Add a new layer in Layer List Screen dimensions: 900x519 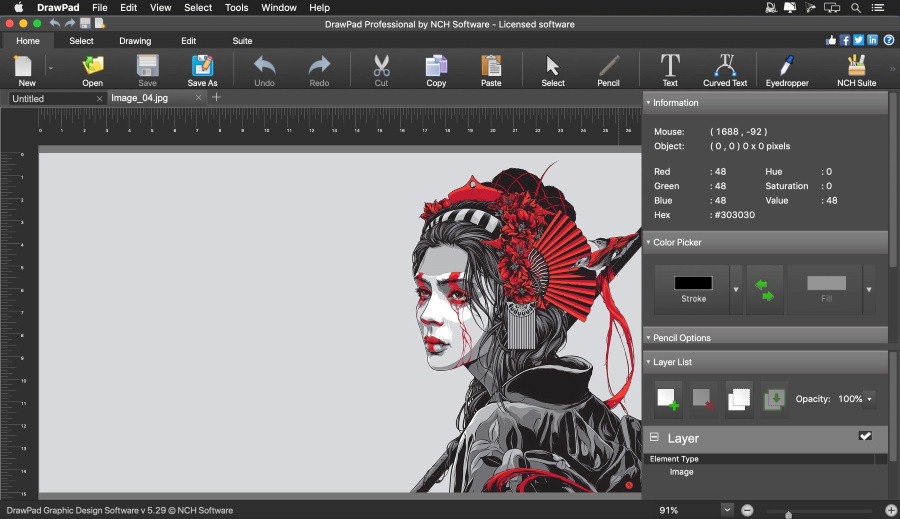[668, 398]
